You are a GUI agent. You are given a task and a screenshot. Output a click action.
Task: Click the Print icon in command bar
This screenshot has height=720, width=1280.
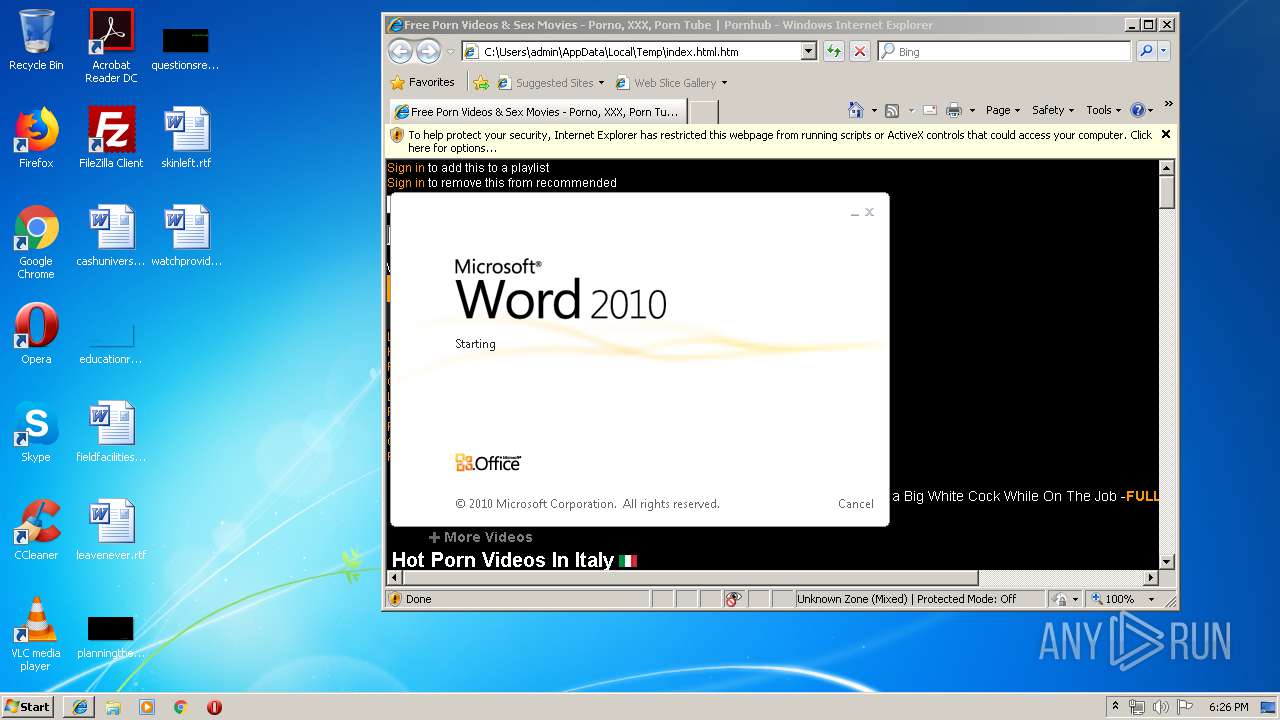[x=953, y=110]
